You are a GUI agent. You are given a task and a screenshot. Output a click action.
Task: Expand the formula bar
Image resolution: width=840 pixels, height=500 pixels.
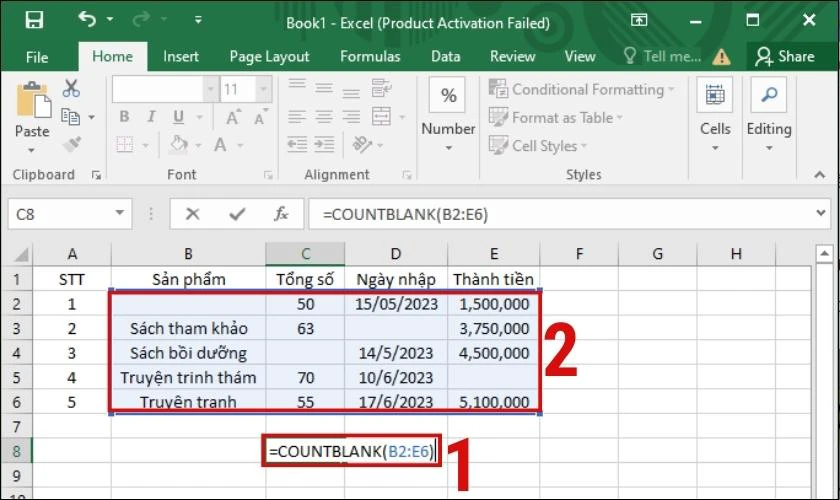[820, 213]
